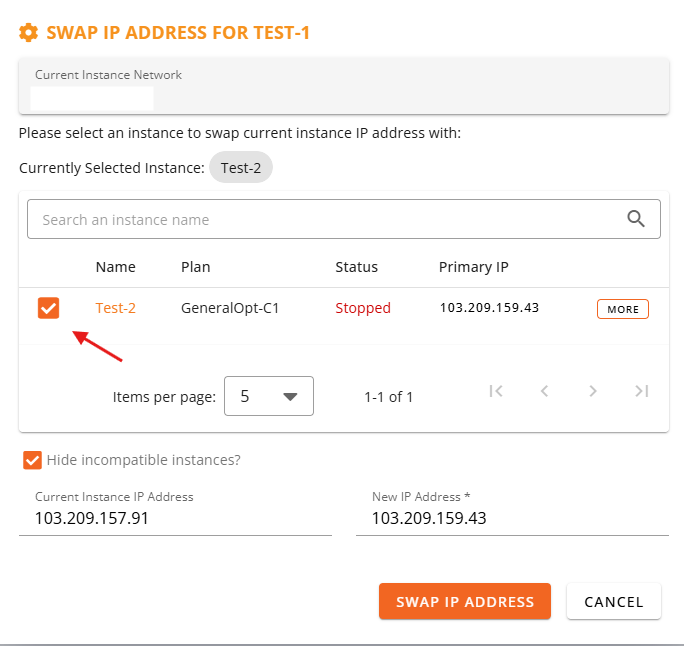Focus the Search an instance name field
684x646 pixels.
coord(344,219)
